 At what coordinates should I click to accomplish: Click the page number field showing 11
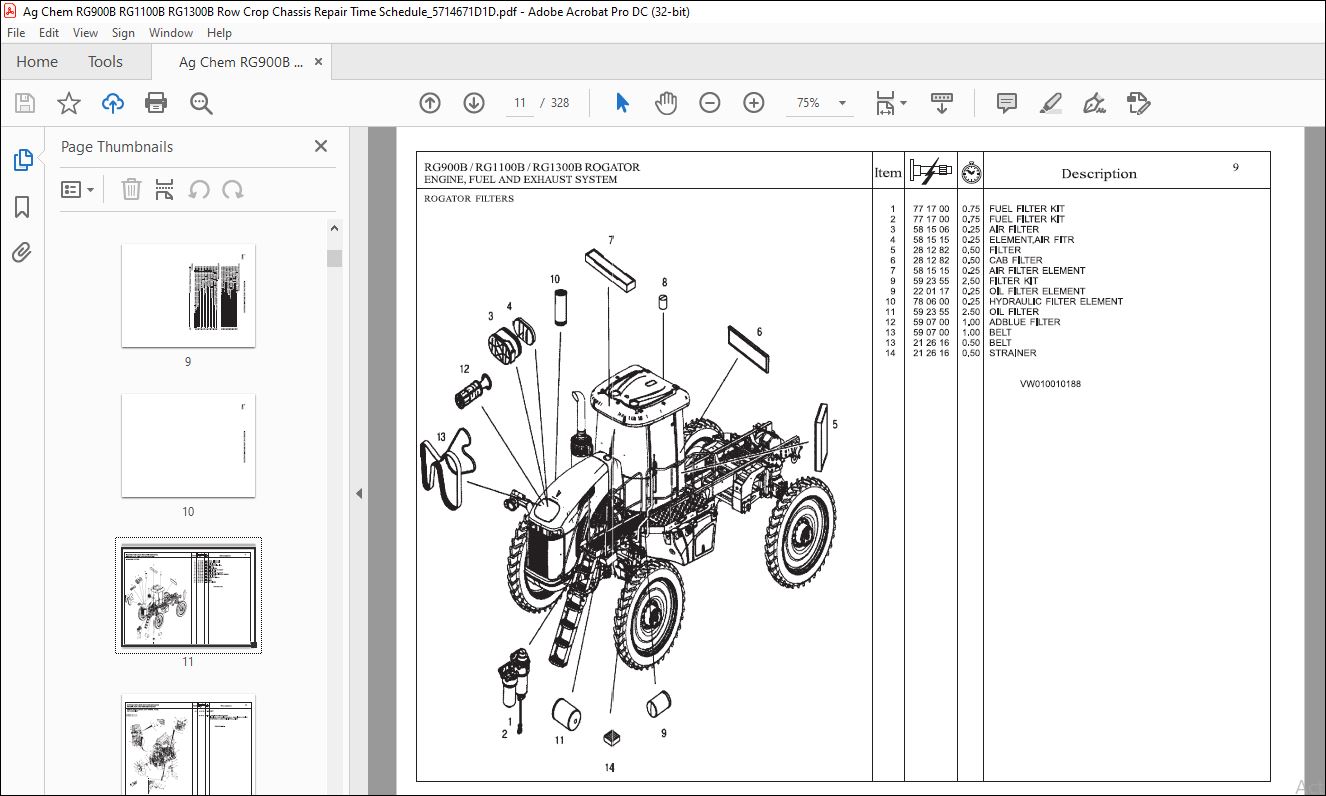[x=520, y=103]
